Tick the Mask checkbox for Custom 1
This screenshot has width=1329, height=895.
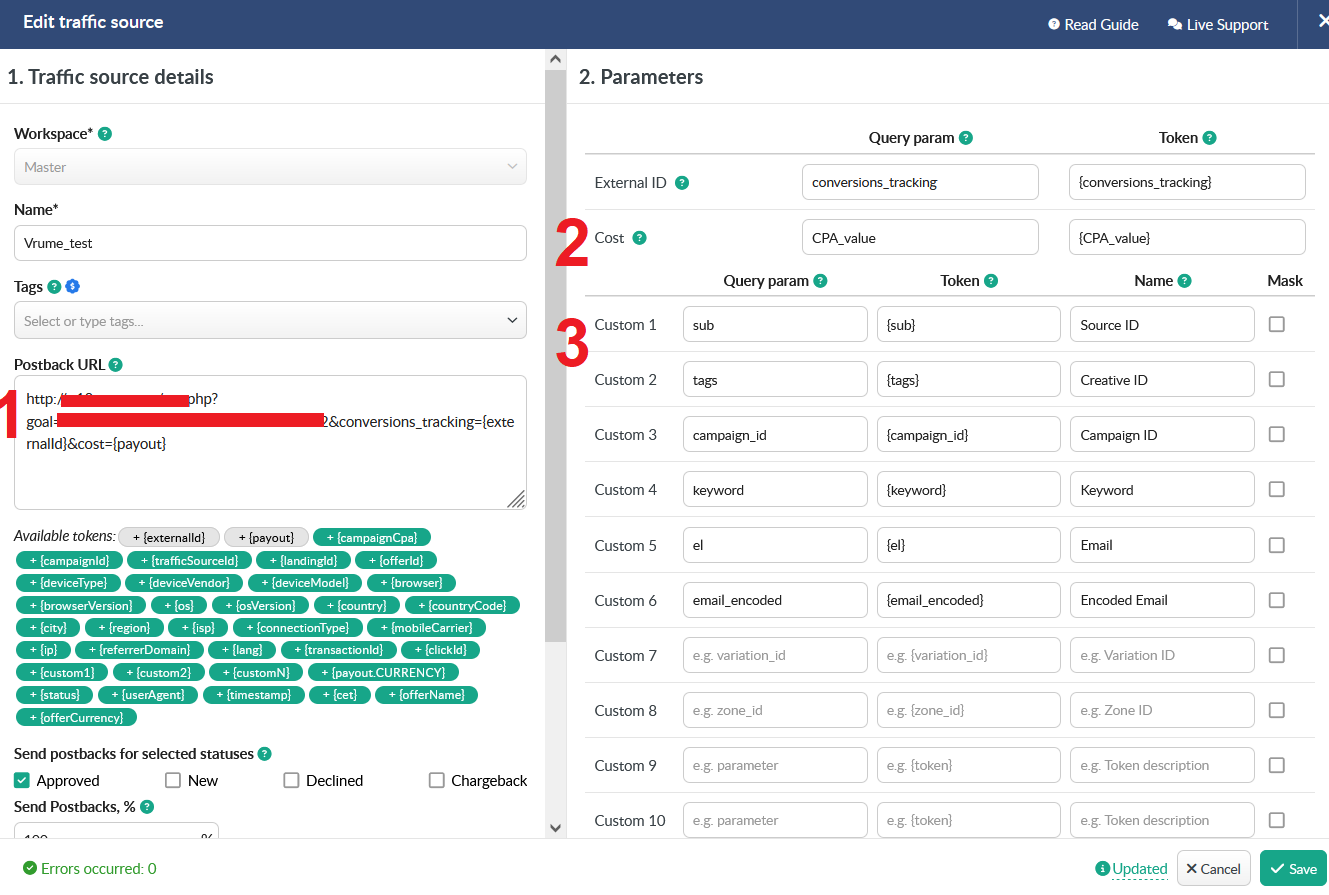[x=1276, y=324]
